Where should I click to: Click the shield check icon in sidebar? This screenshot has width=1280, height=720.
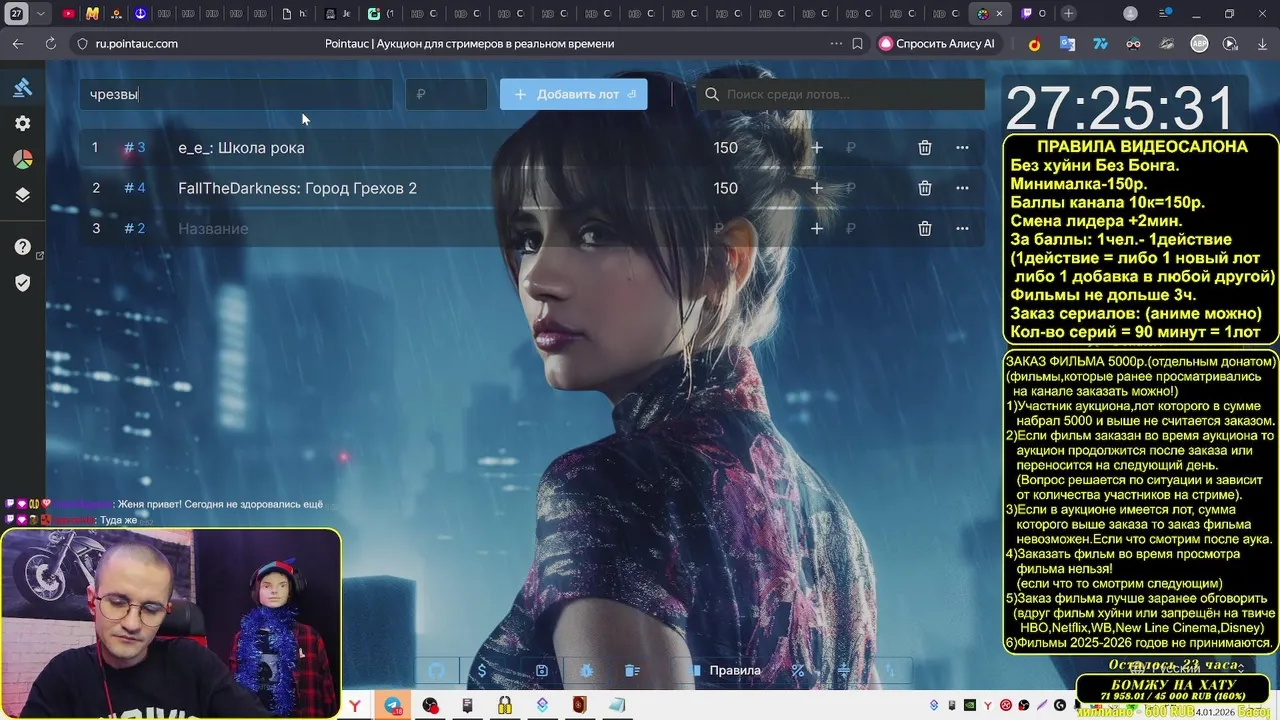(22, 283)
